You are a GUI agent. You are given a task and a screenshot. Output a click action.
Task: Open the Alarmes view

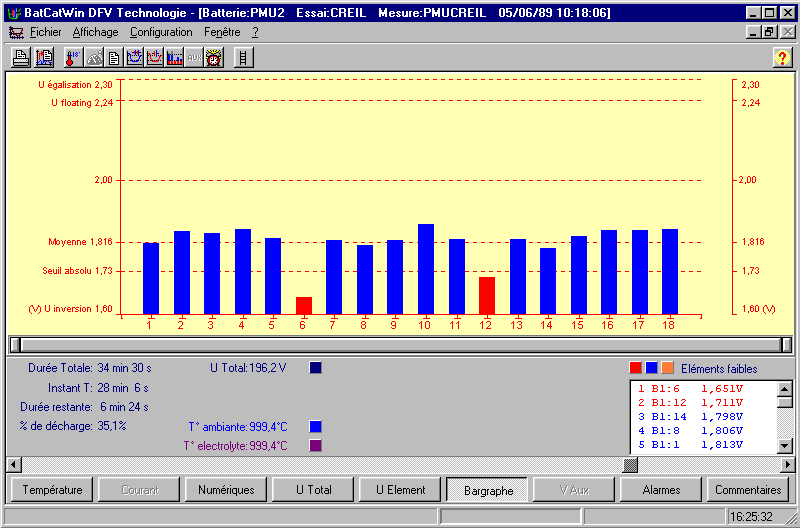point(661,490)
